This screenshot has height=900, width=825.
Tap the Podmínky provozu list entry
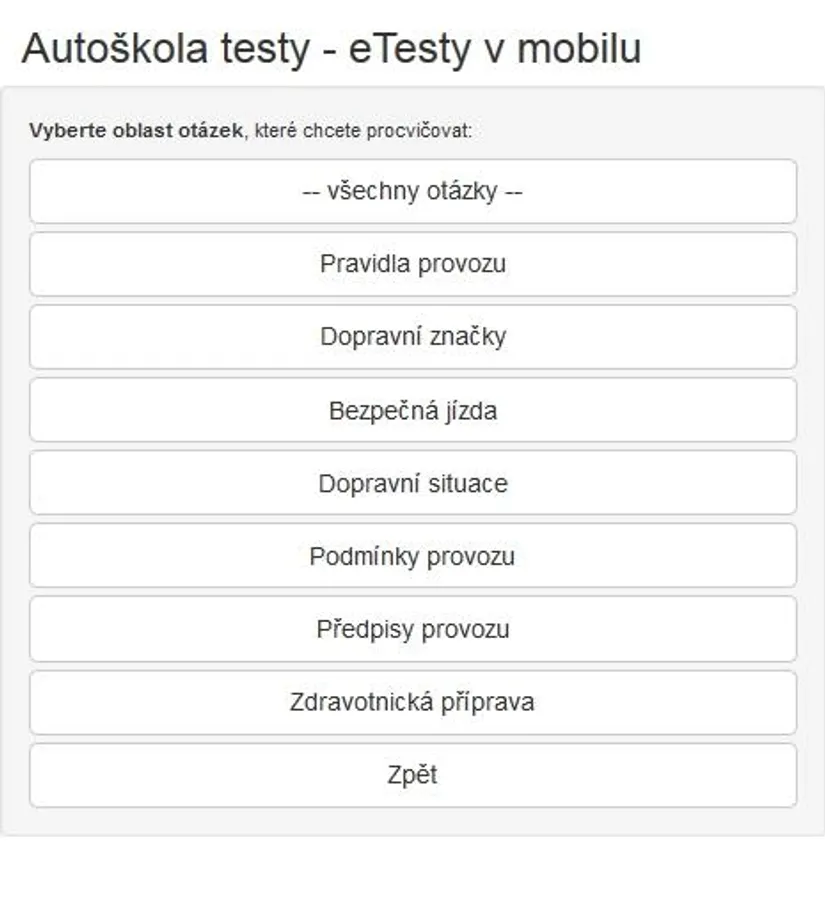[413, 556]
